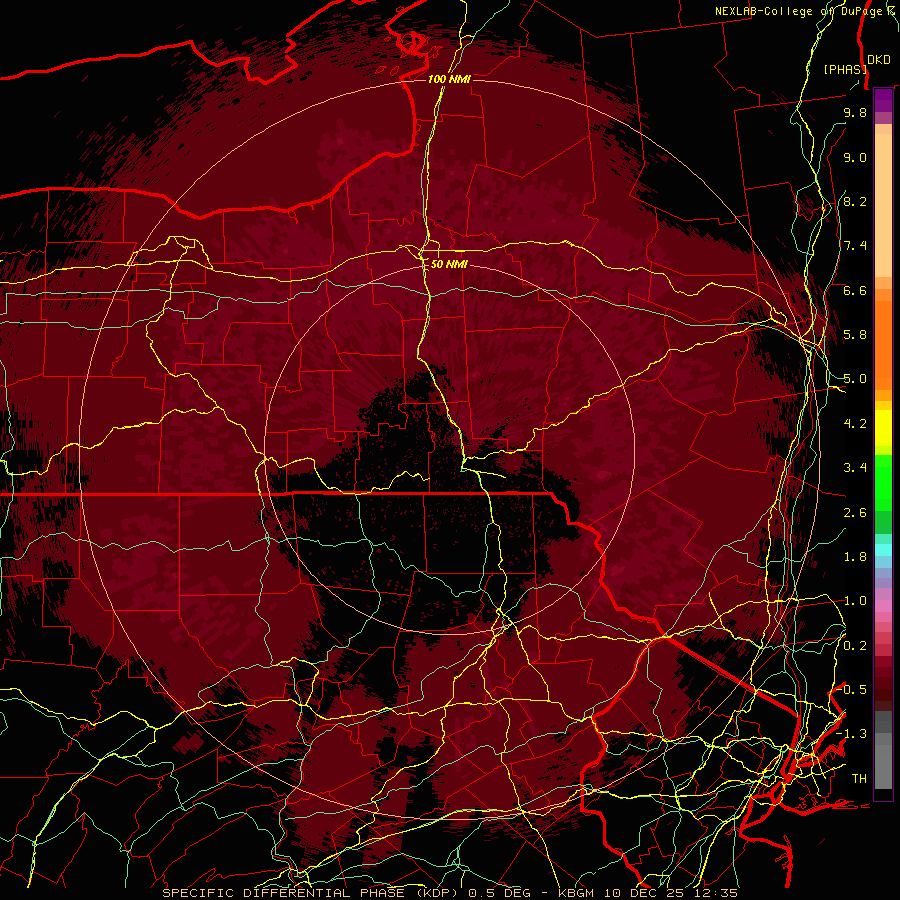Screen dimensions: 900x900
Task: Click the -1.3 scale value
Action: 852,734
